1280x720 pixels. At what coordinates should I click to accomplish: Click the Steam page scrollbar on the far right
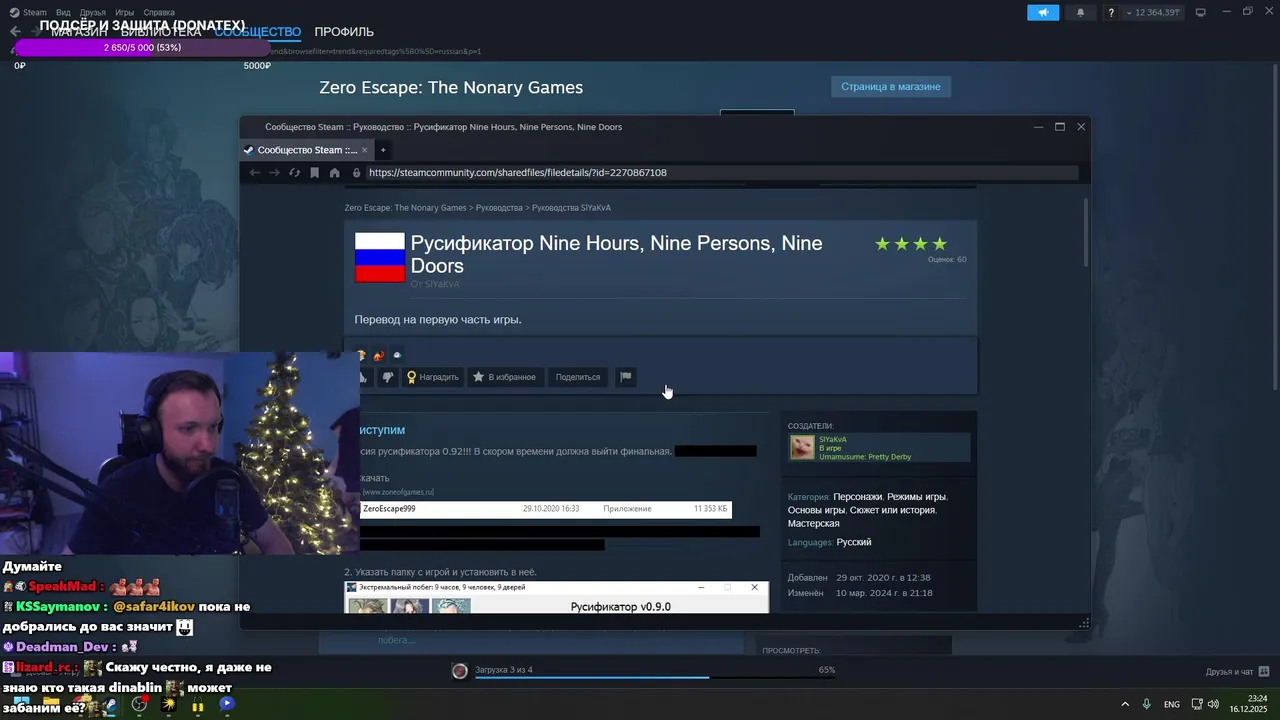(1275, 227)
